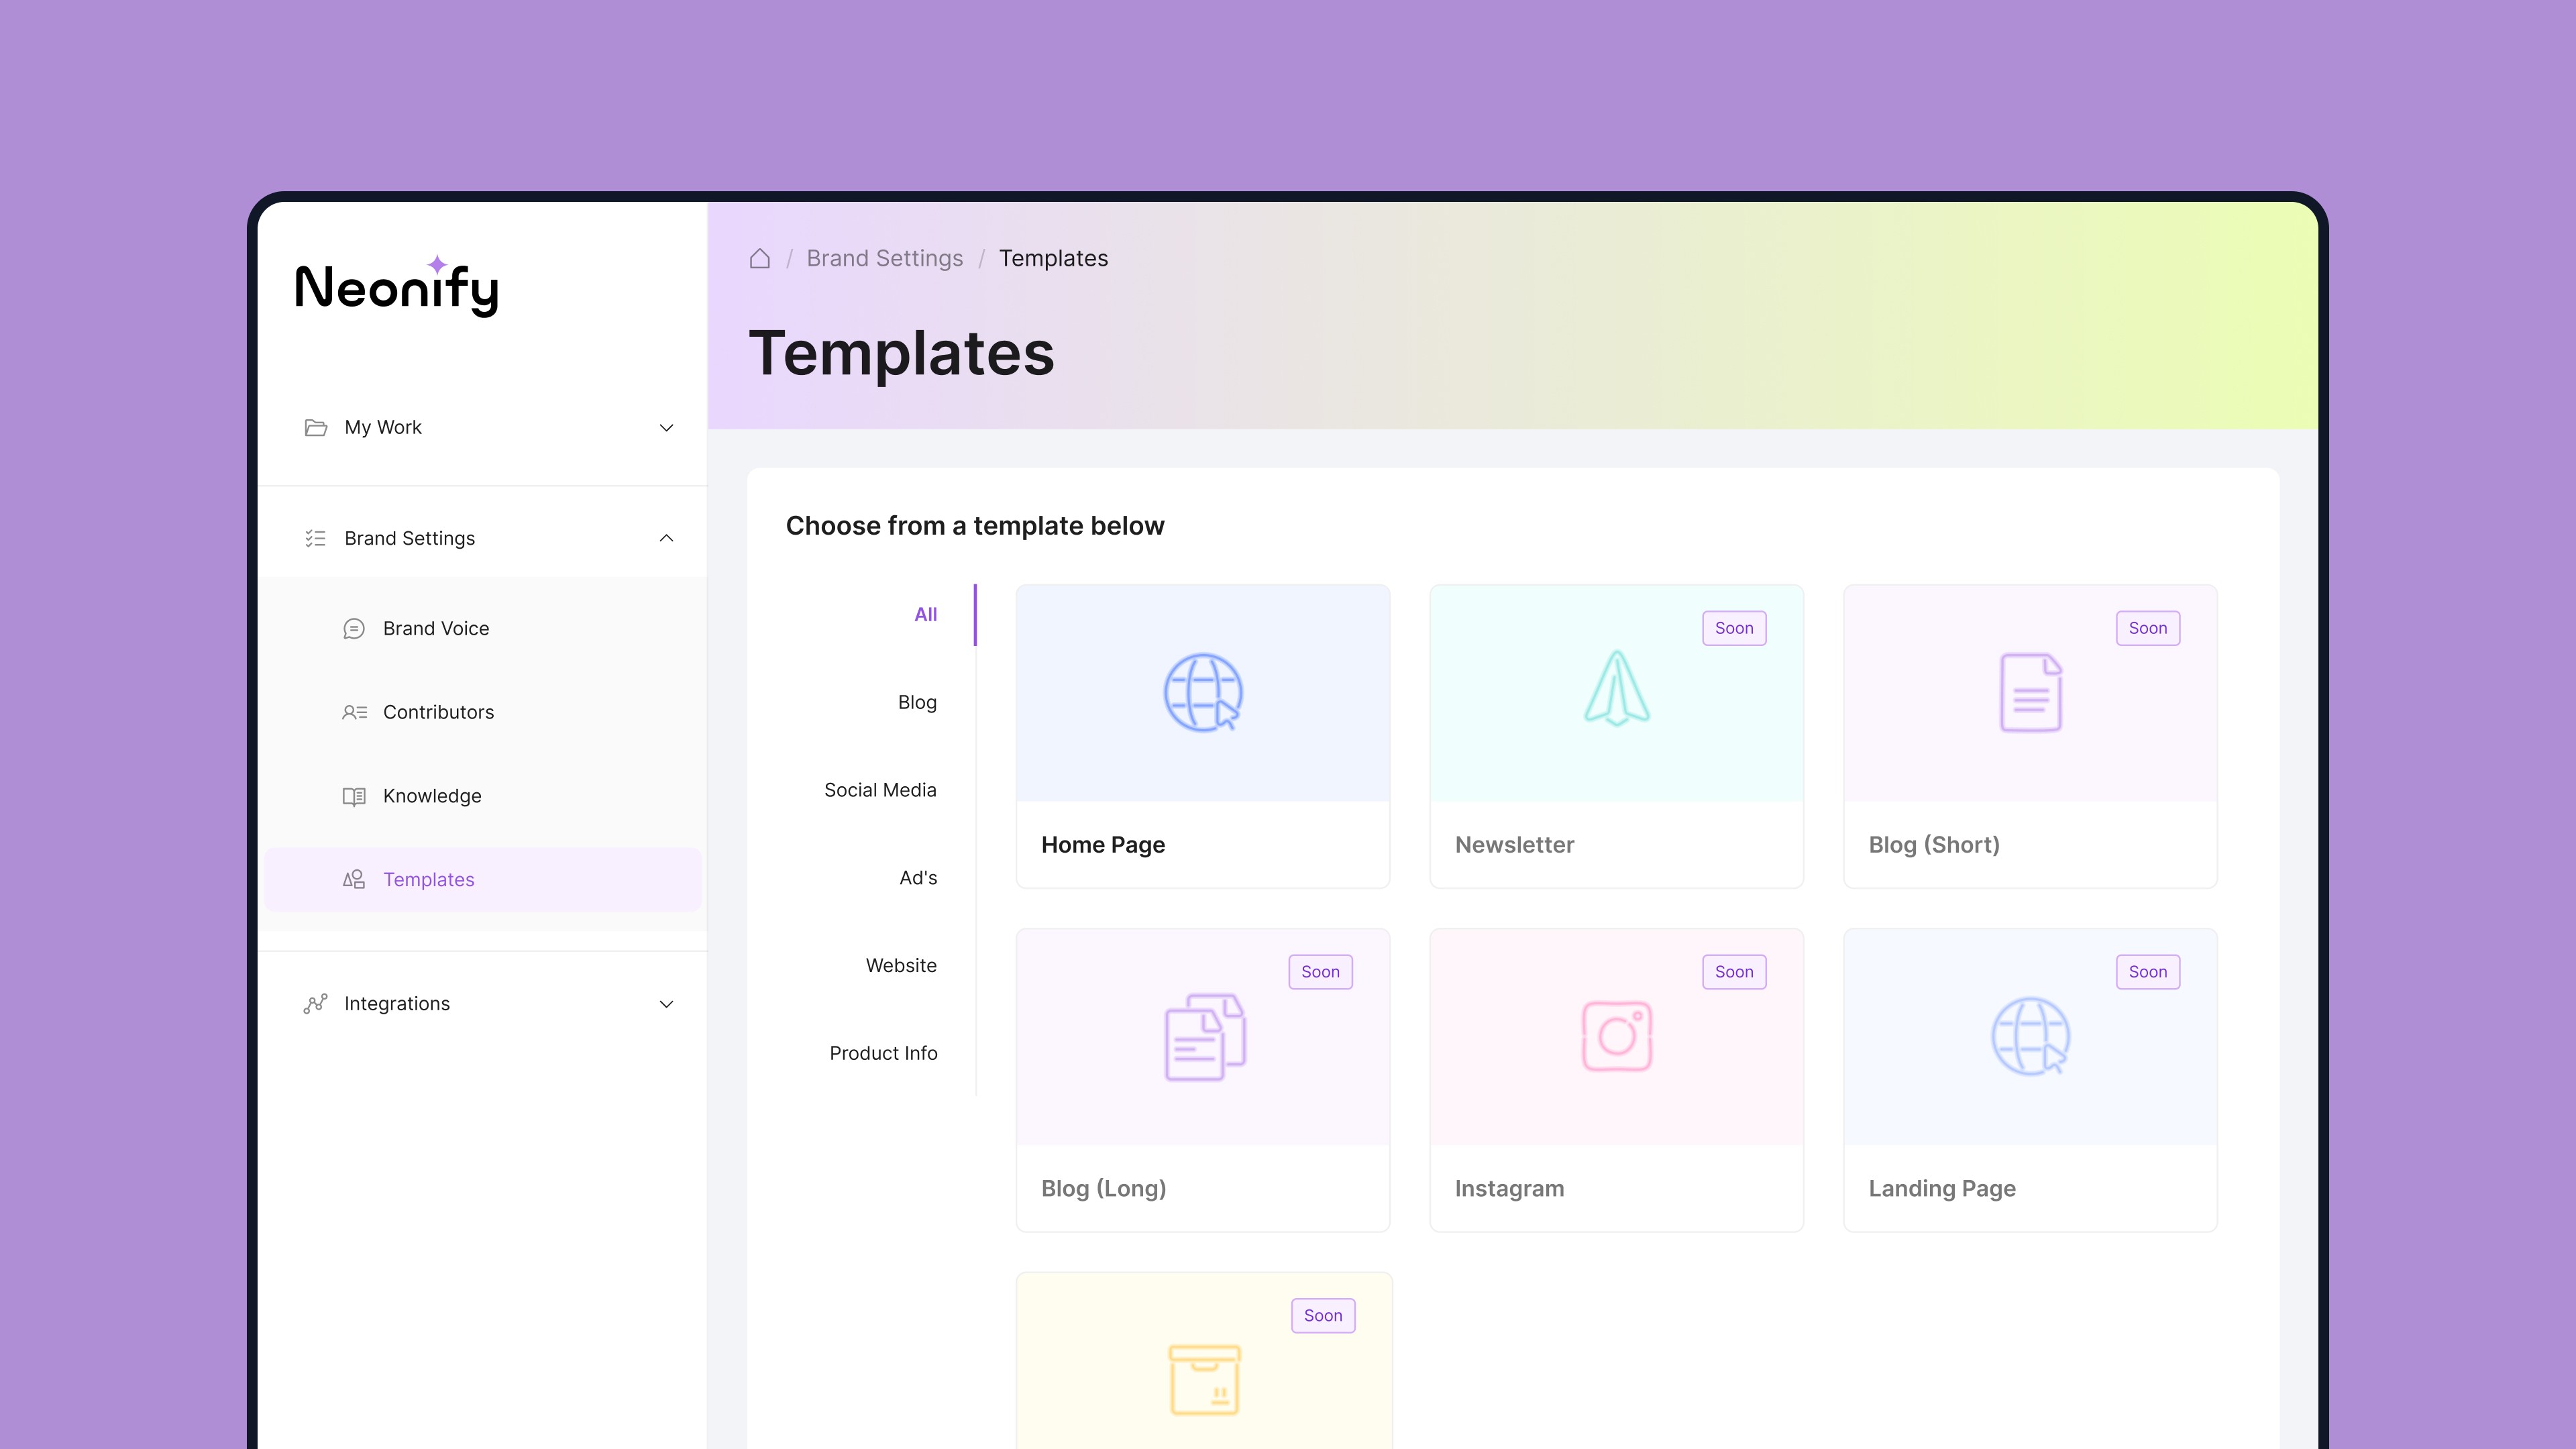This screenshot has height=1449, width=2576.
Task: Click the My Work folder icon
Action: click(x=315, y=427)
